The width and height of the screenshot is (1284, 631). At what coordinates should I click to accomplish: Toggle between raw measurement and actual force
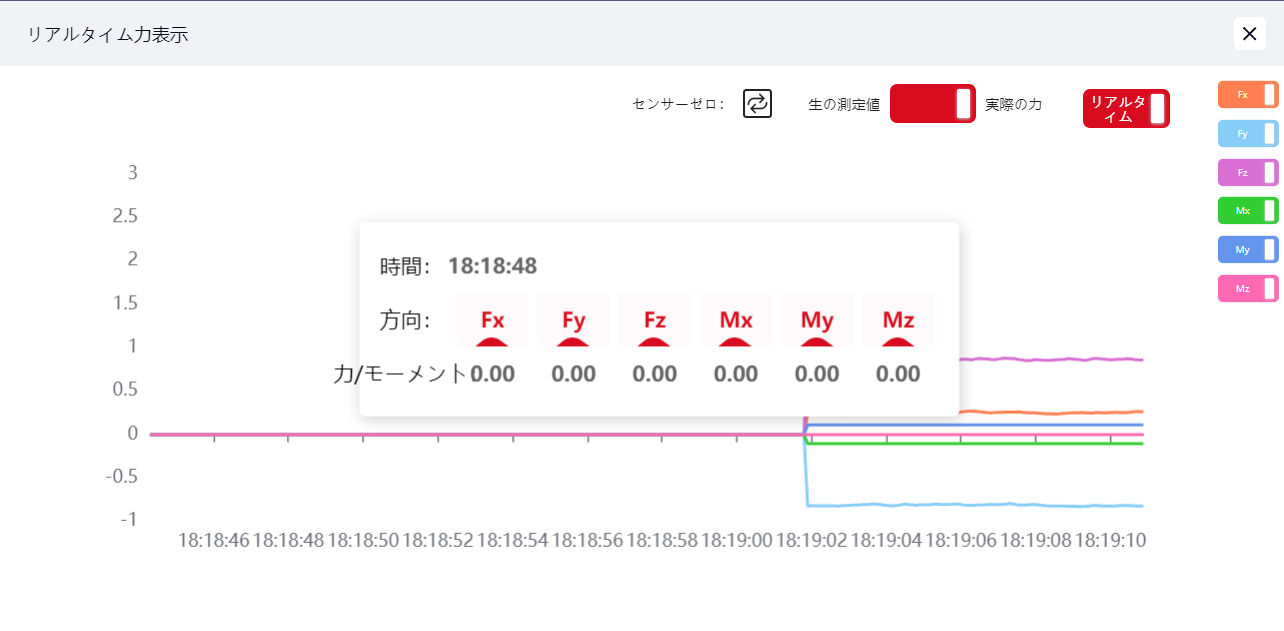(x=932, y=104)
